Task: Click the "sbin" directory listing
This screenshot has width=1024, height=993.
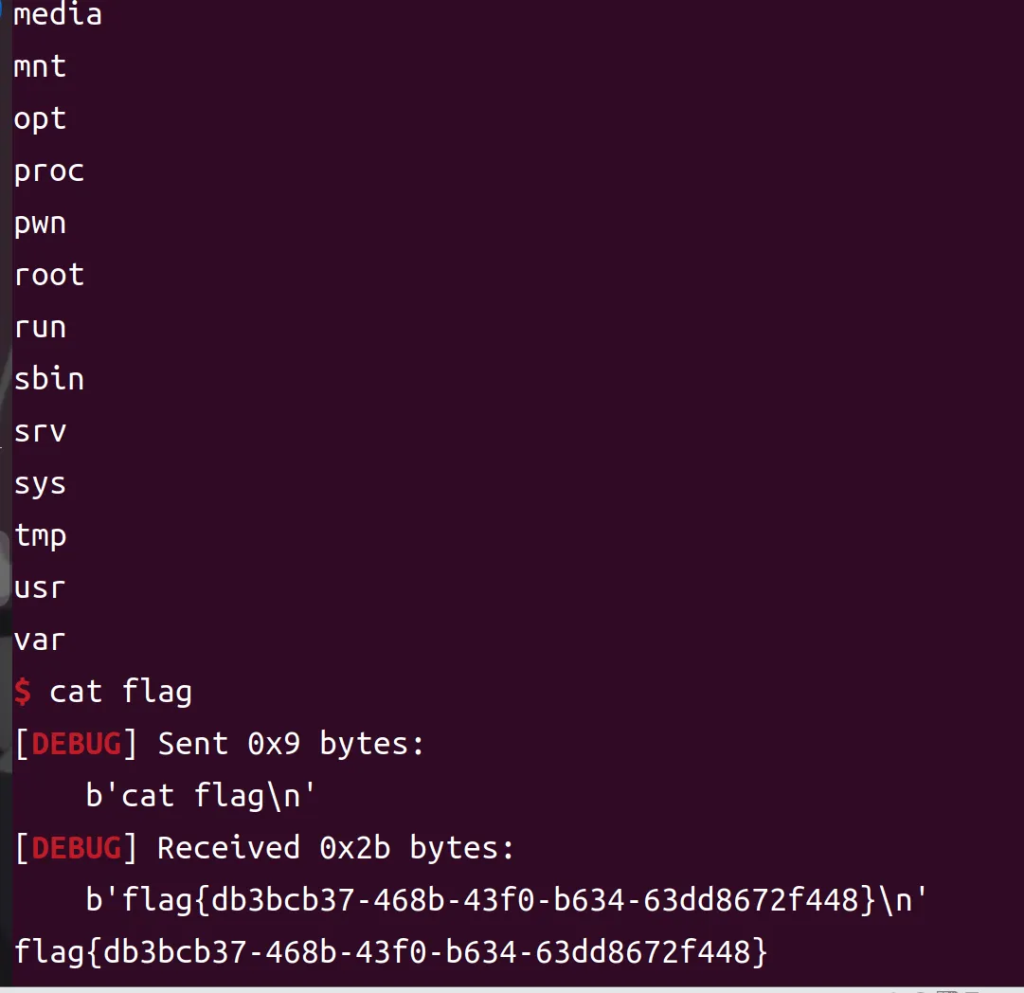Action: coord(49,379)
